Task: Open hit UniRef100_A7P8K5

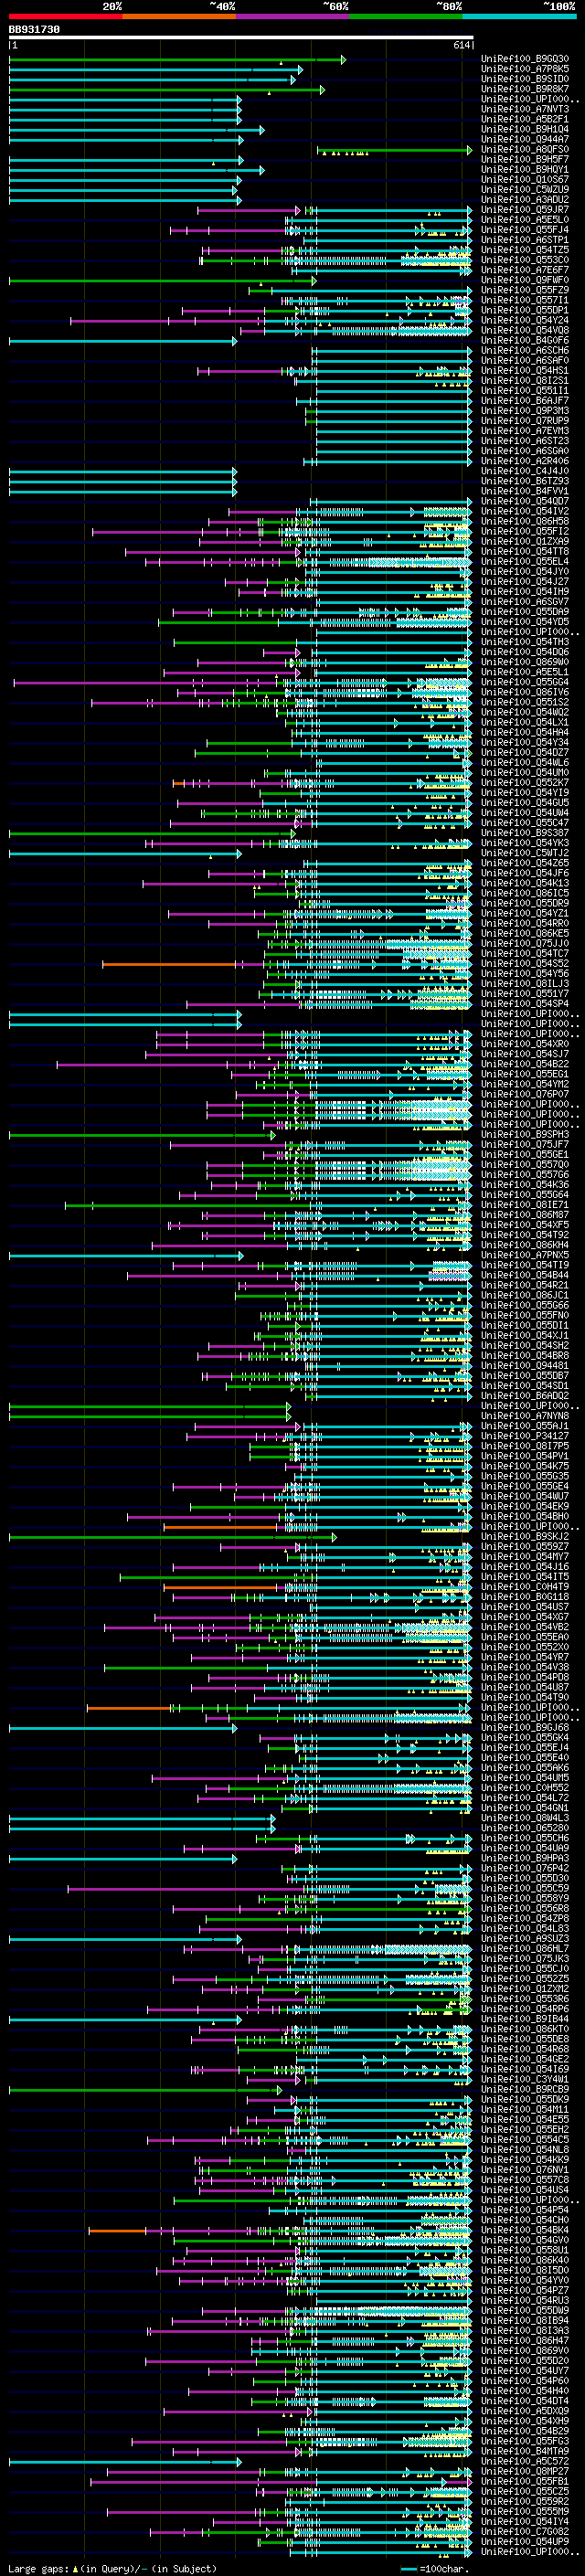Action: click(x=525, y=69)
